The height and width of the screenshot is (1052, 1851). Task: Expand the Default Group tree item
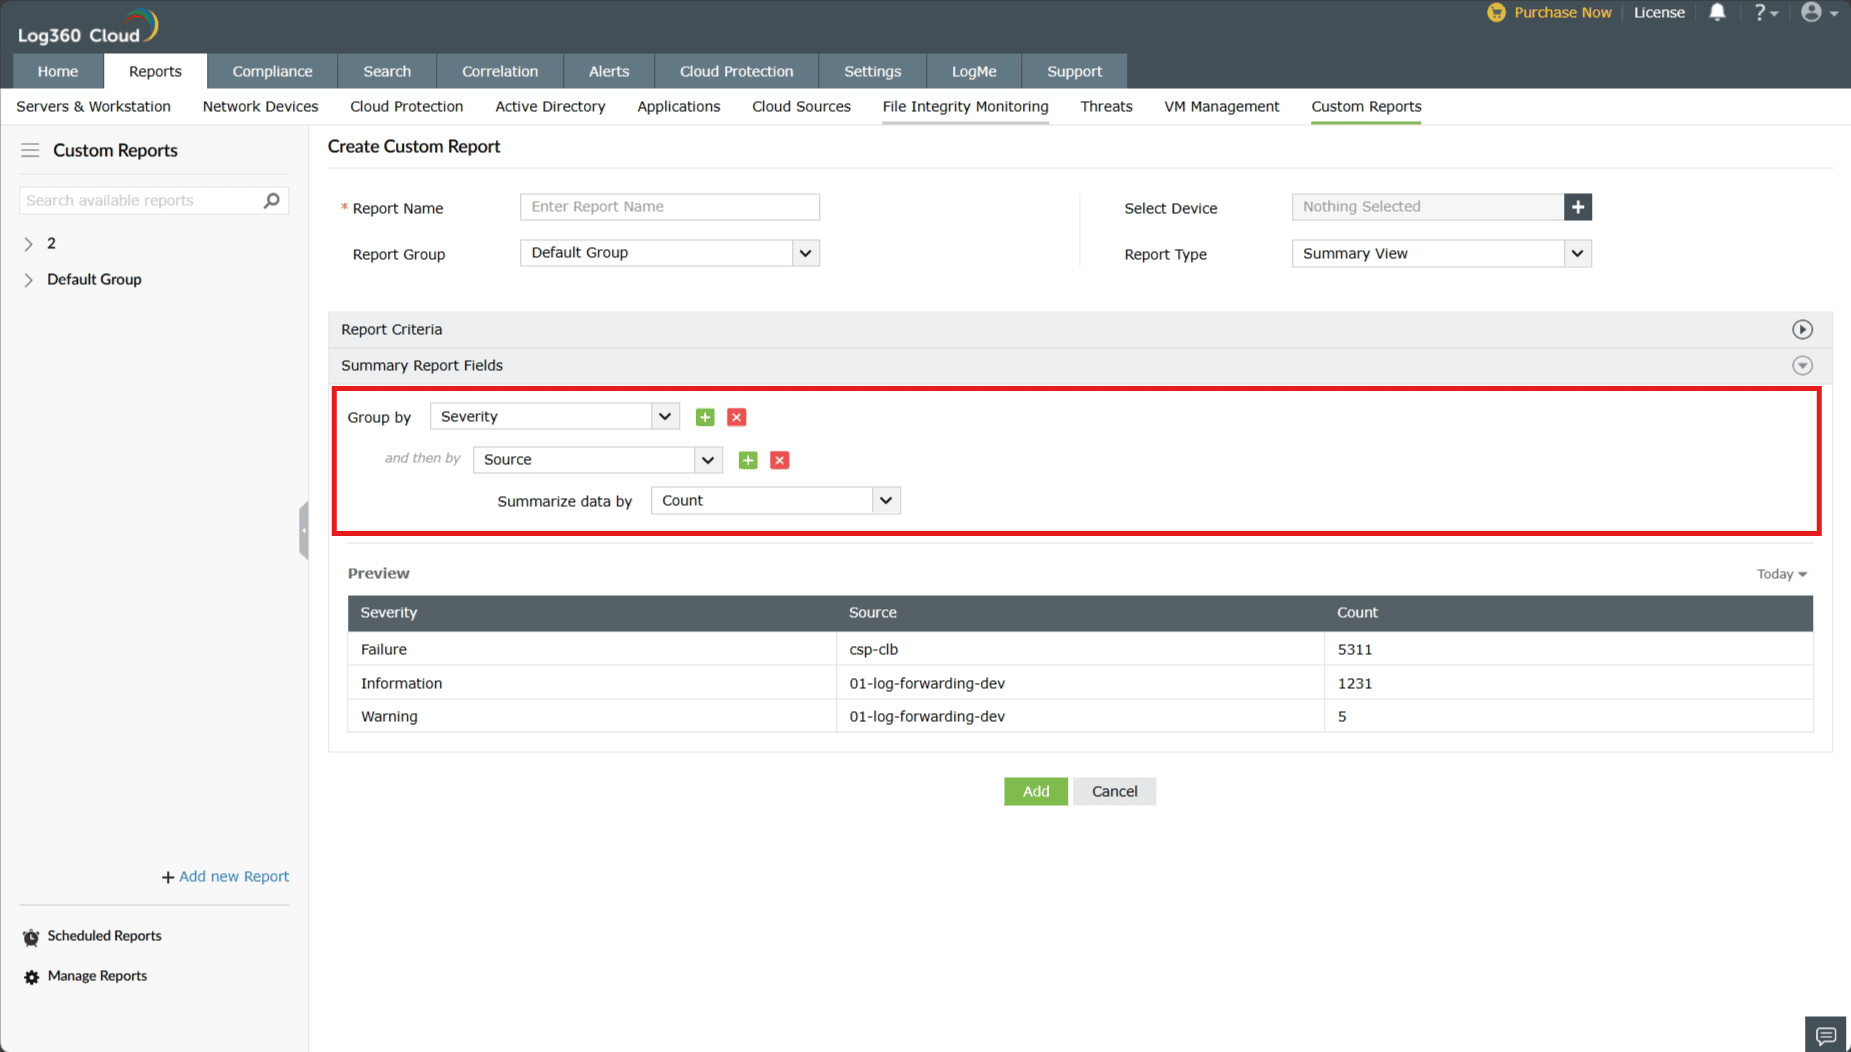tap(29, 279)
